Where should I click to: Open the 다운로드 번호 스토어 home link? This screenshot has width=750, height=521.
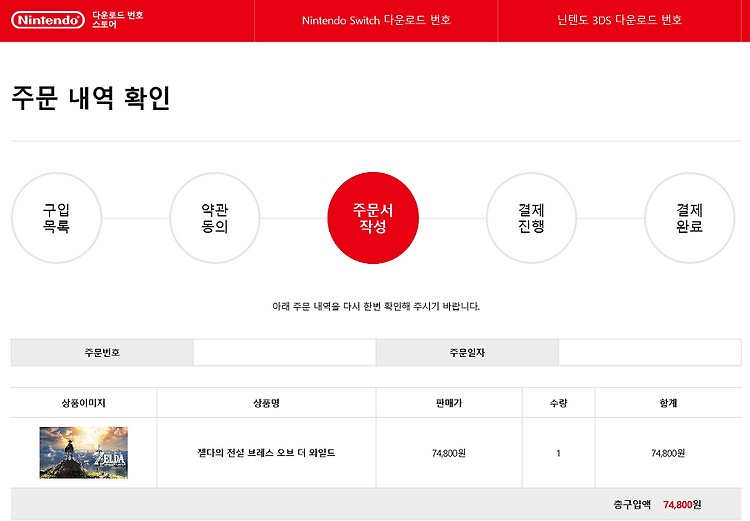pos(118,20)
